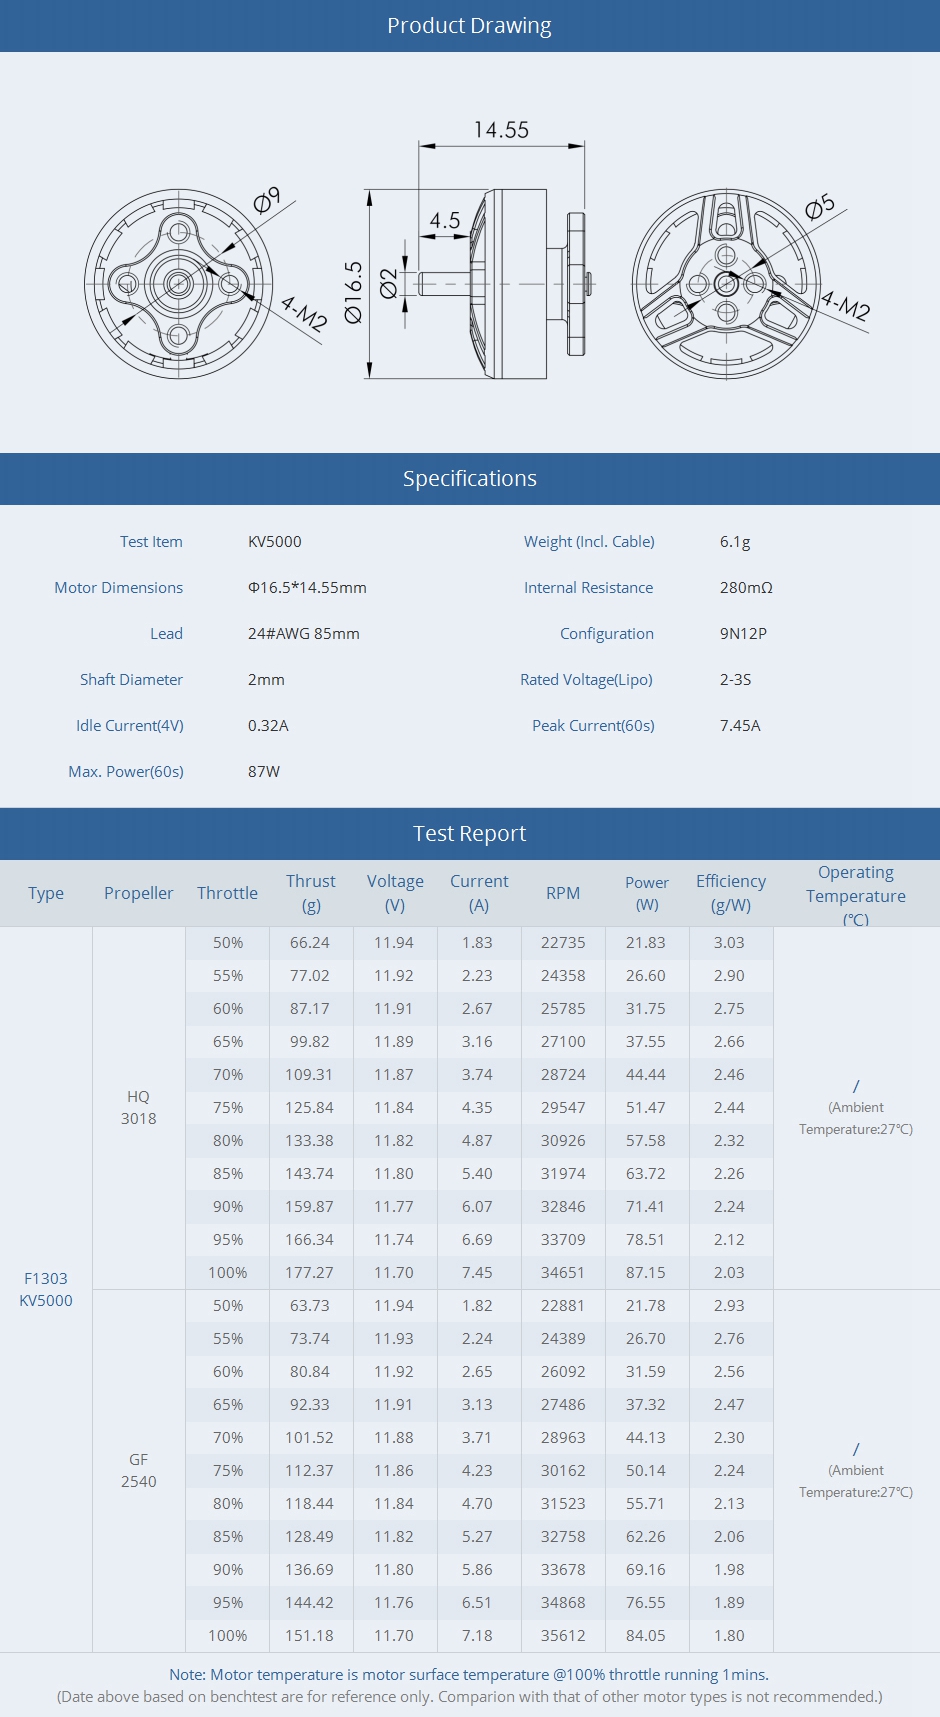Click the Internal Resistance spec label
This screenshot has height=1717, width=940.
click(588, 588)
